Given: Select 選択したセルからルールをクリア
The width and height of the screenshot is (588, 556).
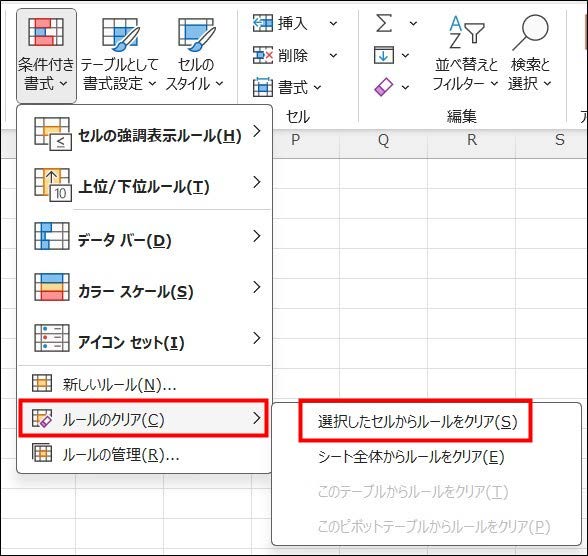Looking at the screenshot, I should coord(416,421).
